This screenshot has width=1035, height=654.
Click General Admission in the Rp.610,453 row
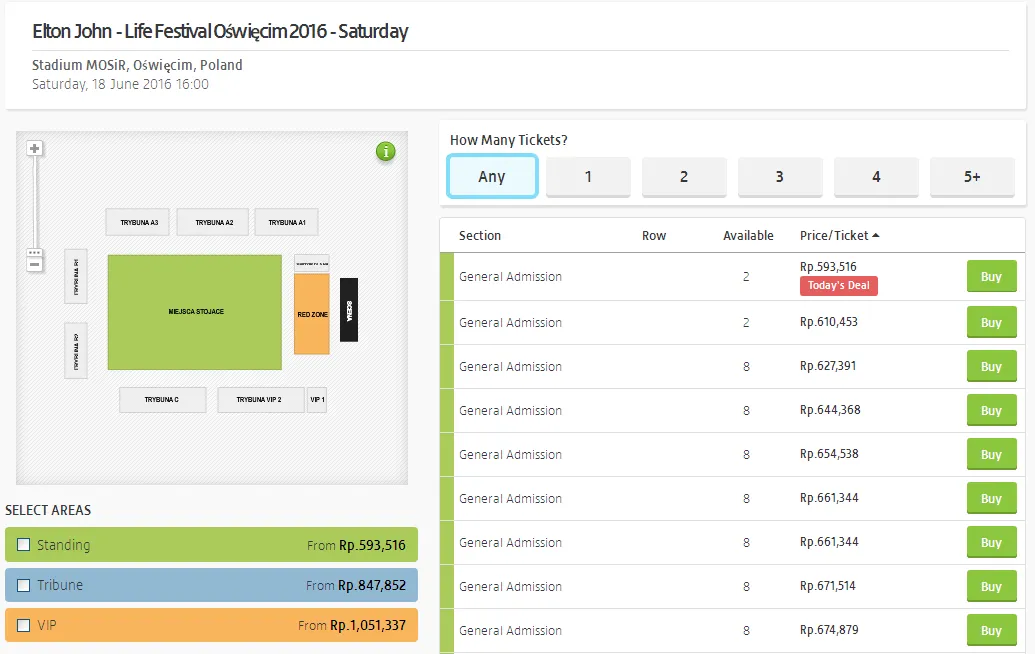[510, 323]
